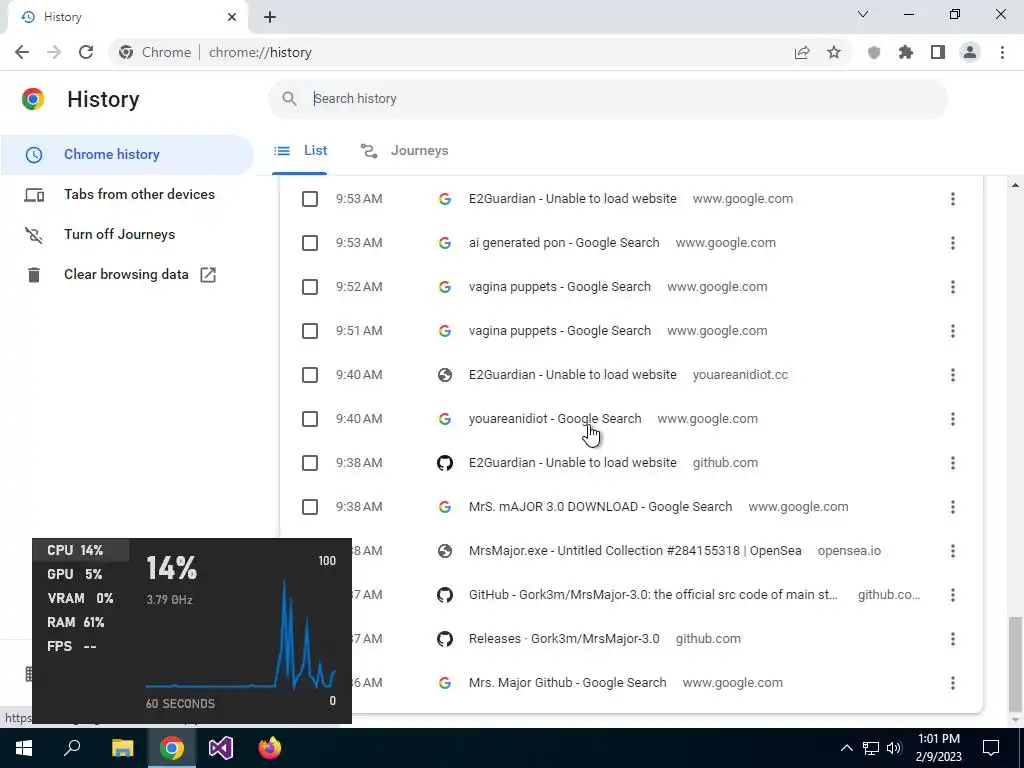This screenshot has width=1024, height=768.
Task: Open actions menu for ai generated pon entry
Action: tap(953, 243)
